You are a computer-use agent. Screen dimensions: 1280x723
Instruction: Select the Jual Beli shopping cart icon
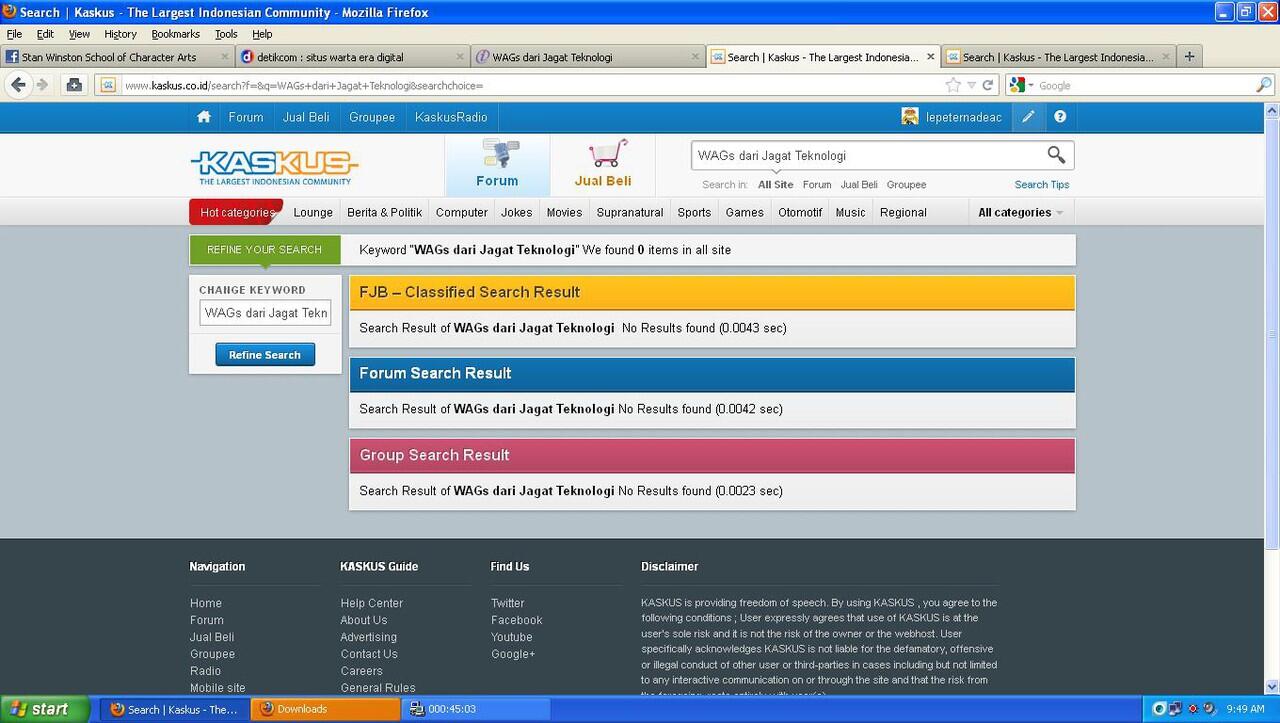[x=604, y=165]
